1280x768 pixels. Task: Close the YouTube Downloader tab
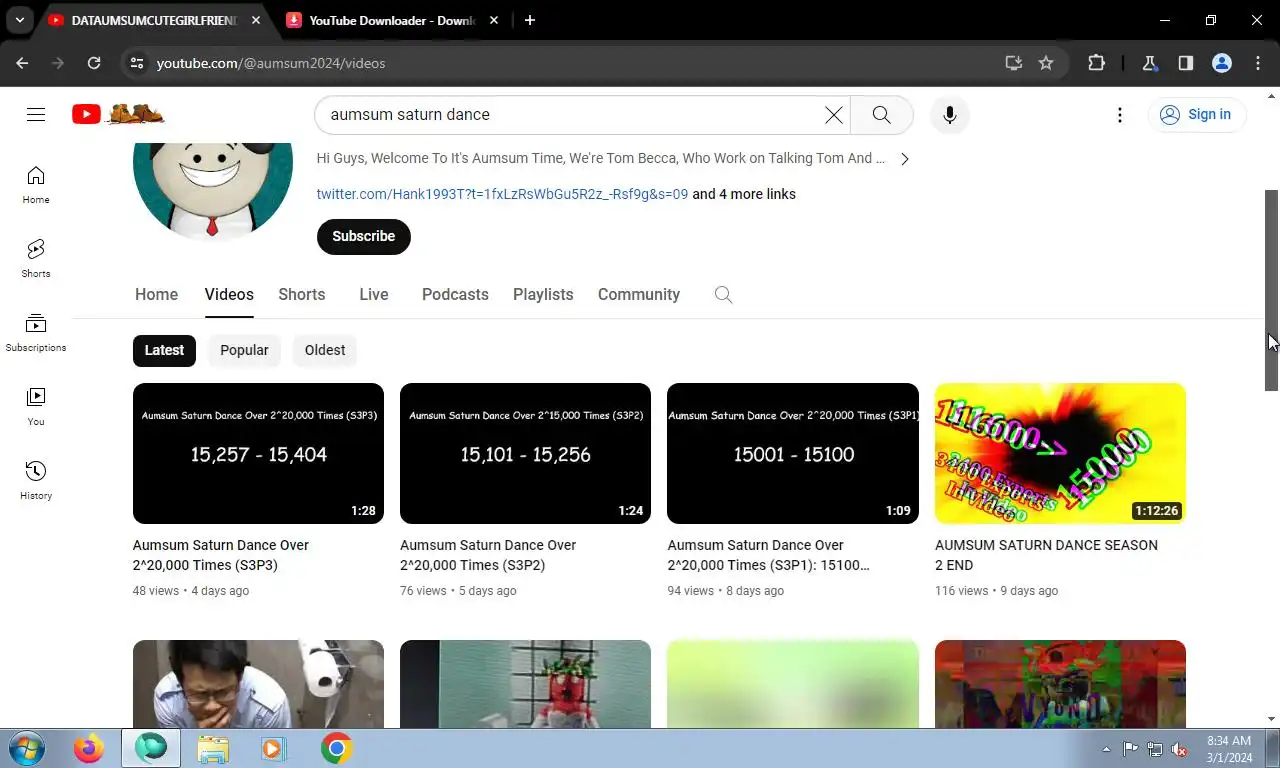pos(494,20)
